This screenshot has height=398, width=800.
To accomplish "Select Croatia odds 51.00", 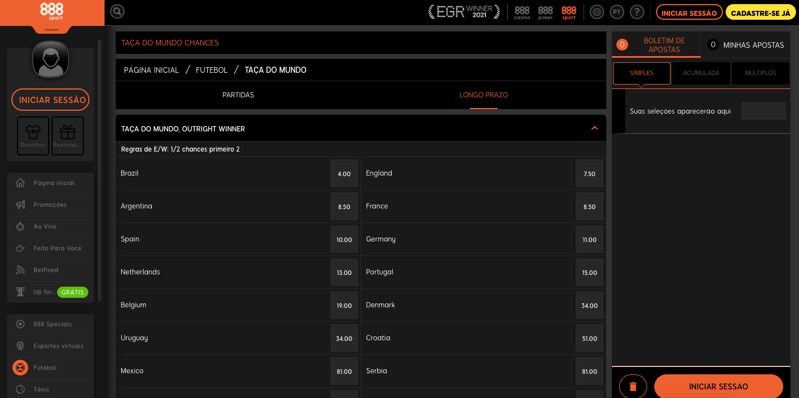I will (x=589, y=338).
